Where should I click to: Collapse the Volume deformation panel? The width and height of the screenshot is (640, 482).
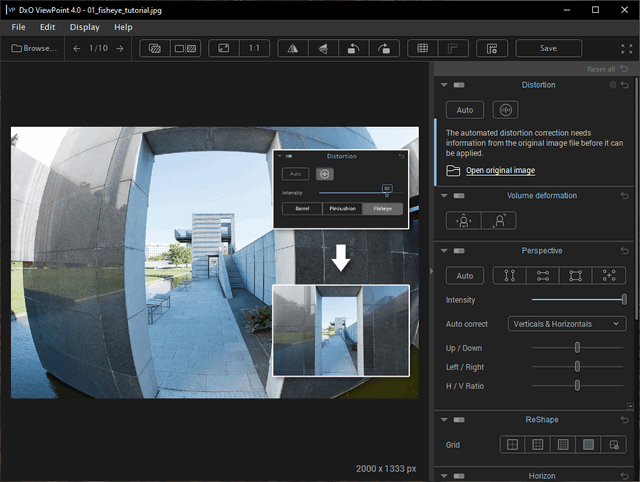point(444,196)
